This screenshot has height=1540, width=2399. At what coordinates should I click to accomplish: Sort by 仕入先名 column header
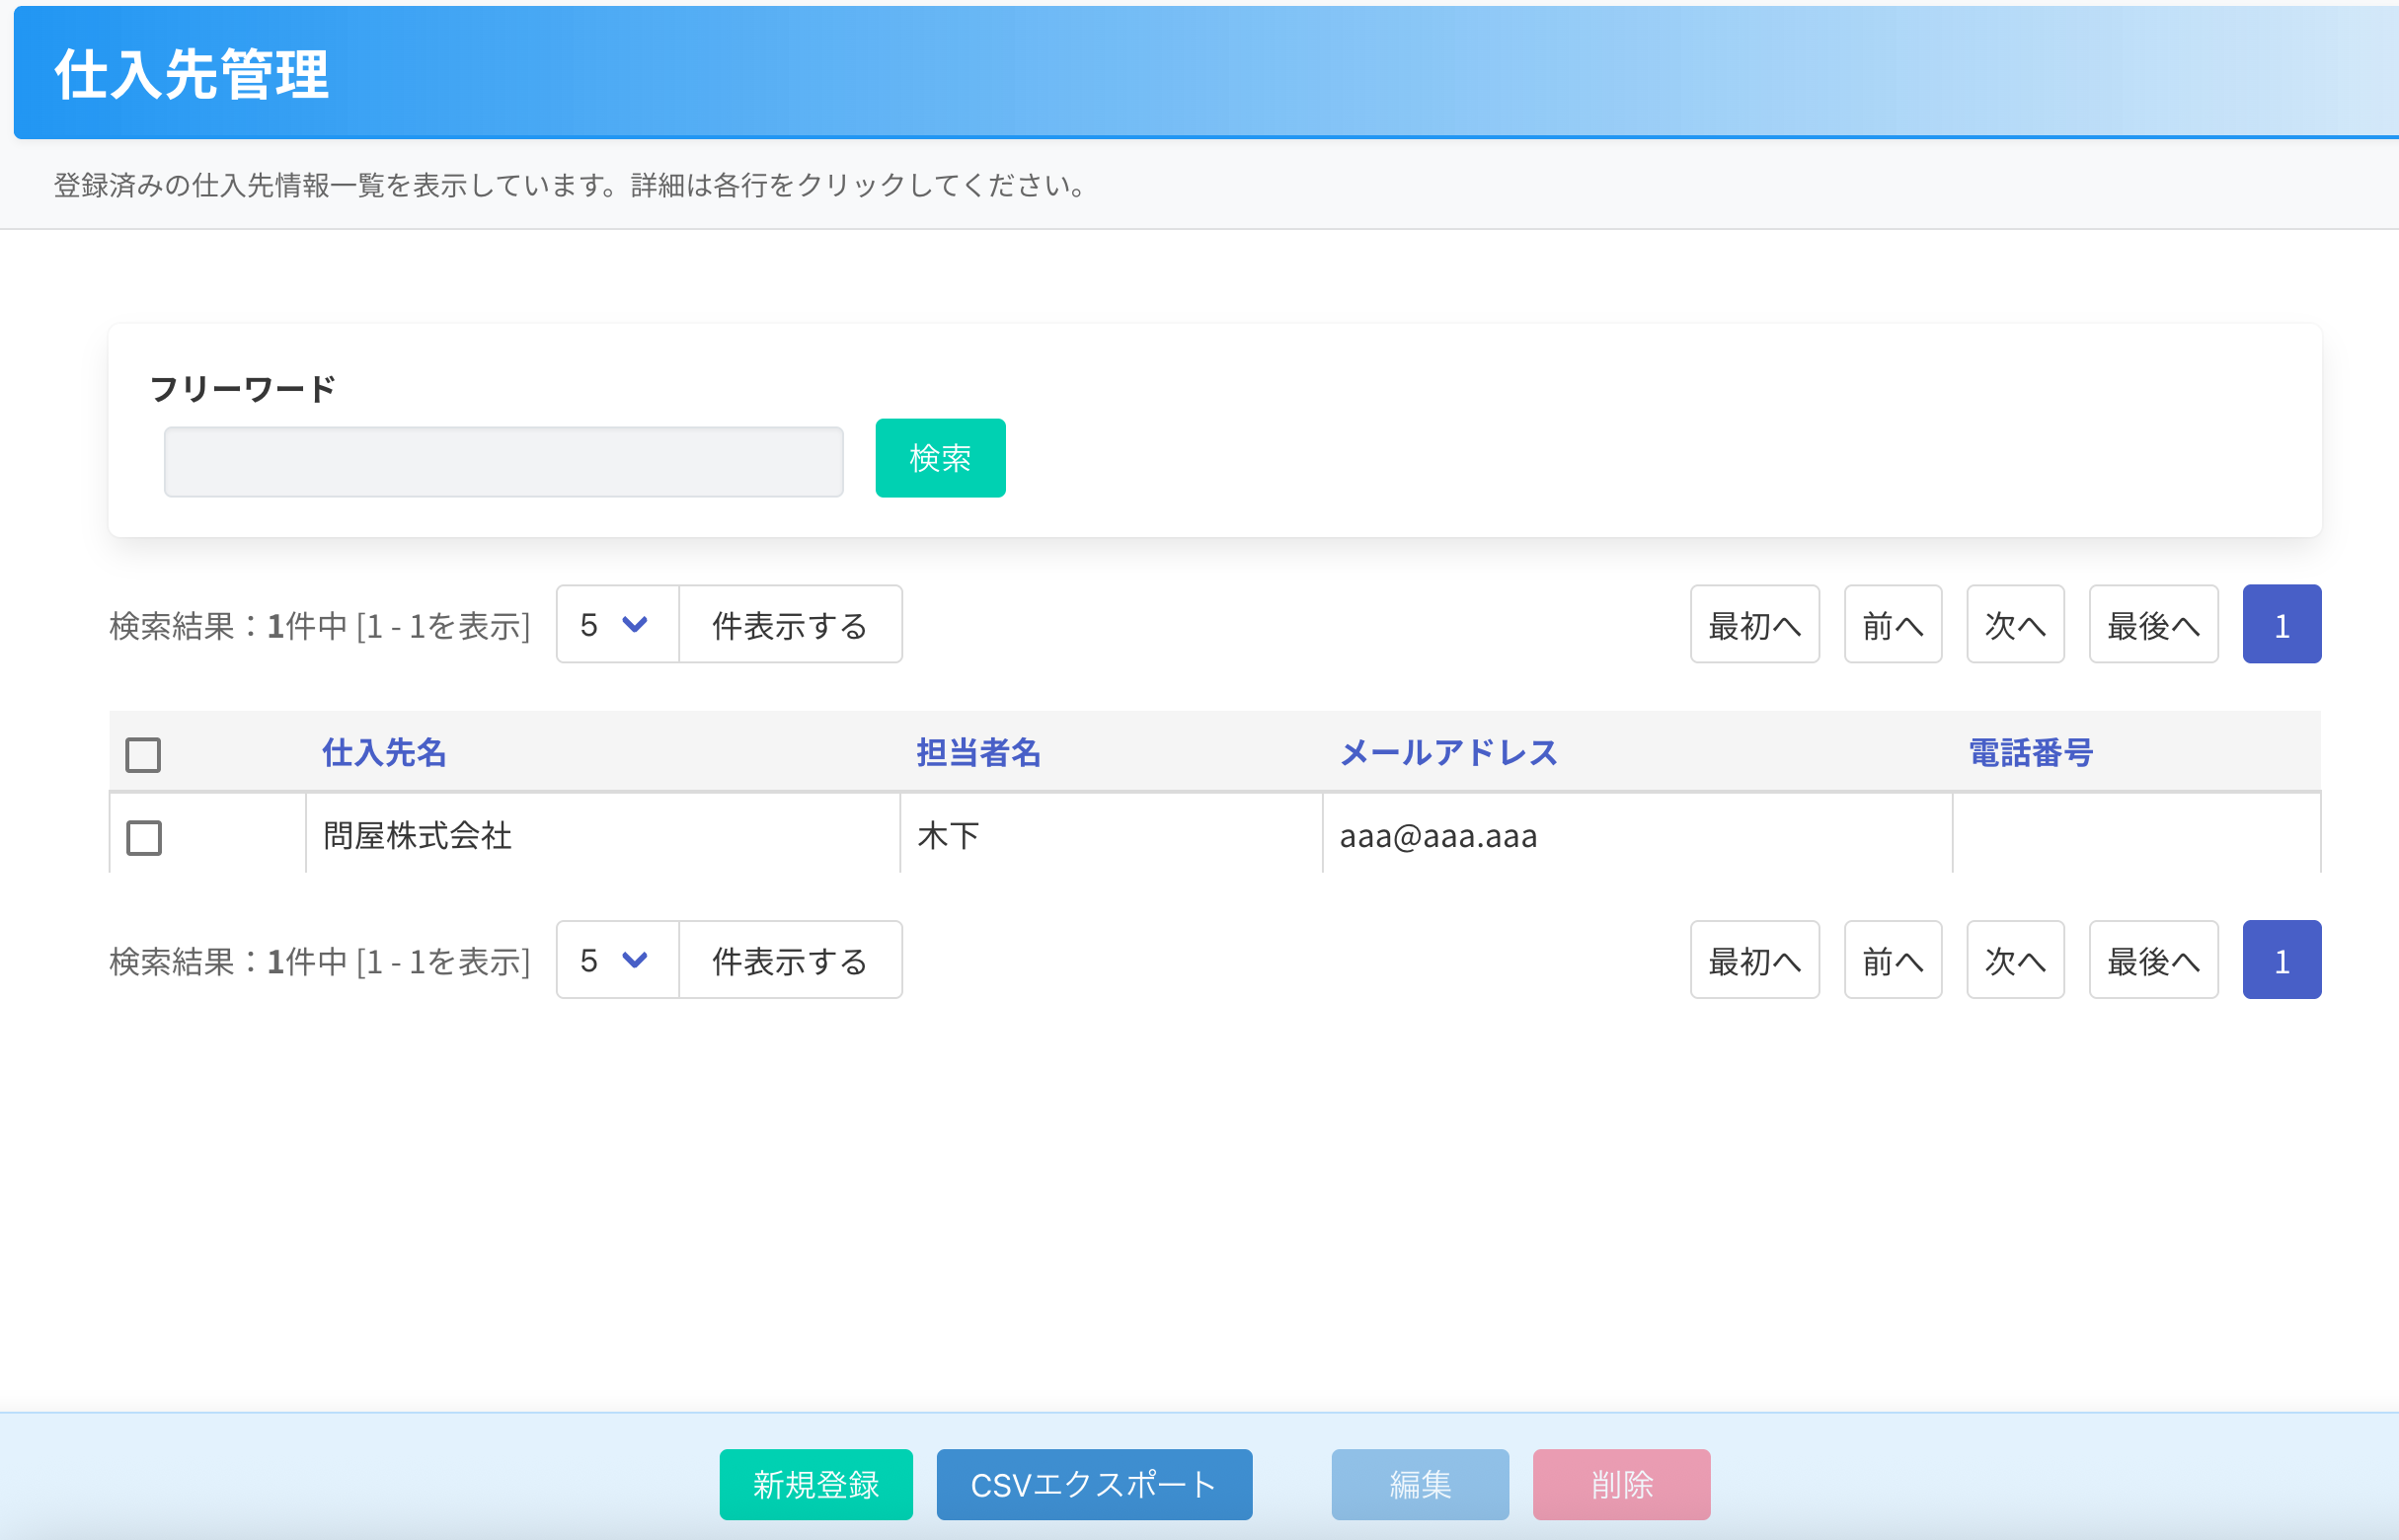tap(384, 752)
